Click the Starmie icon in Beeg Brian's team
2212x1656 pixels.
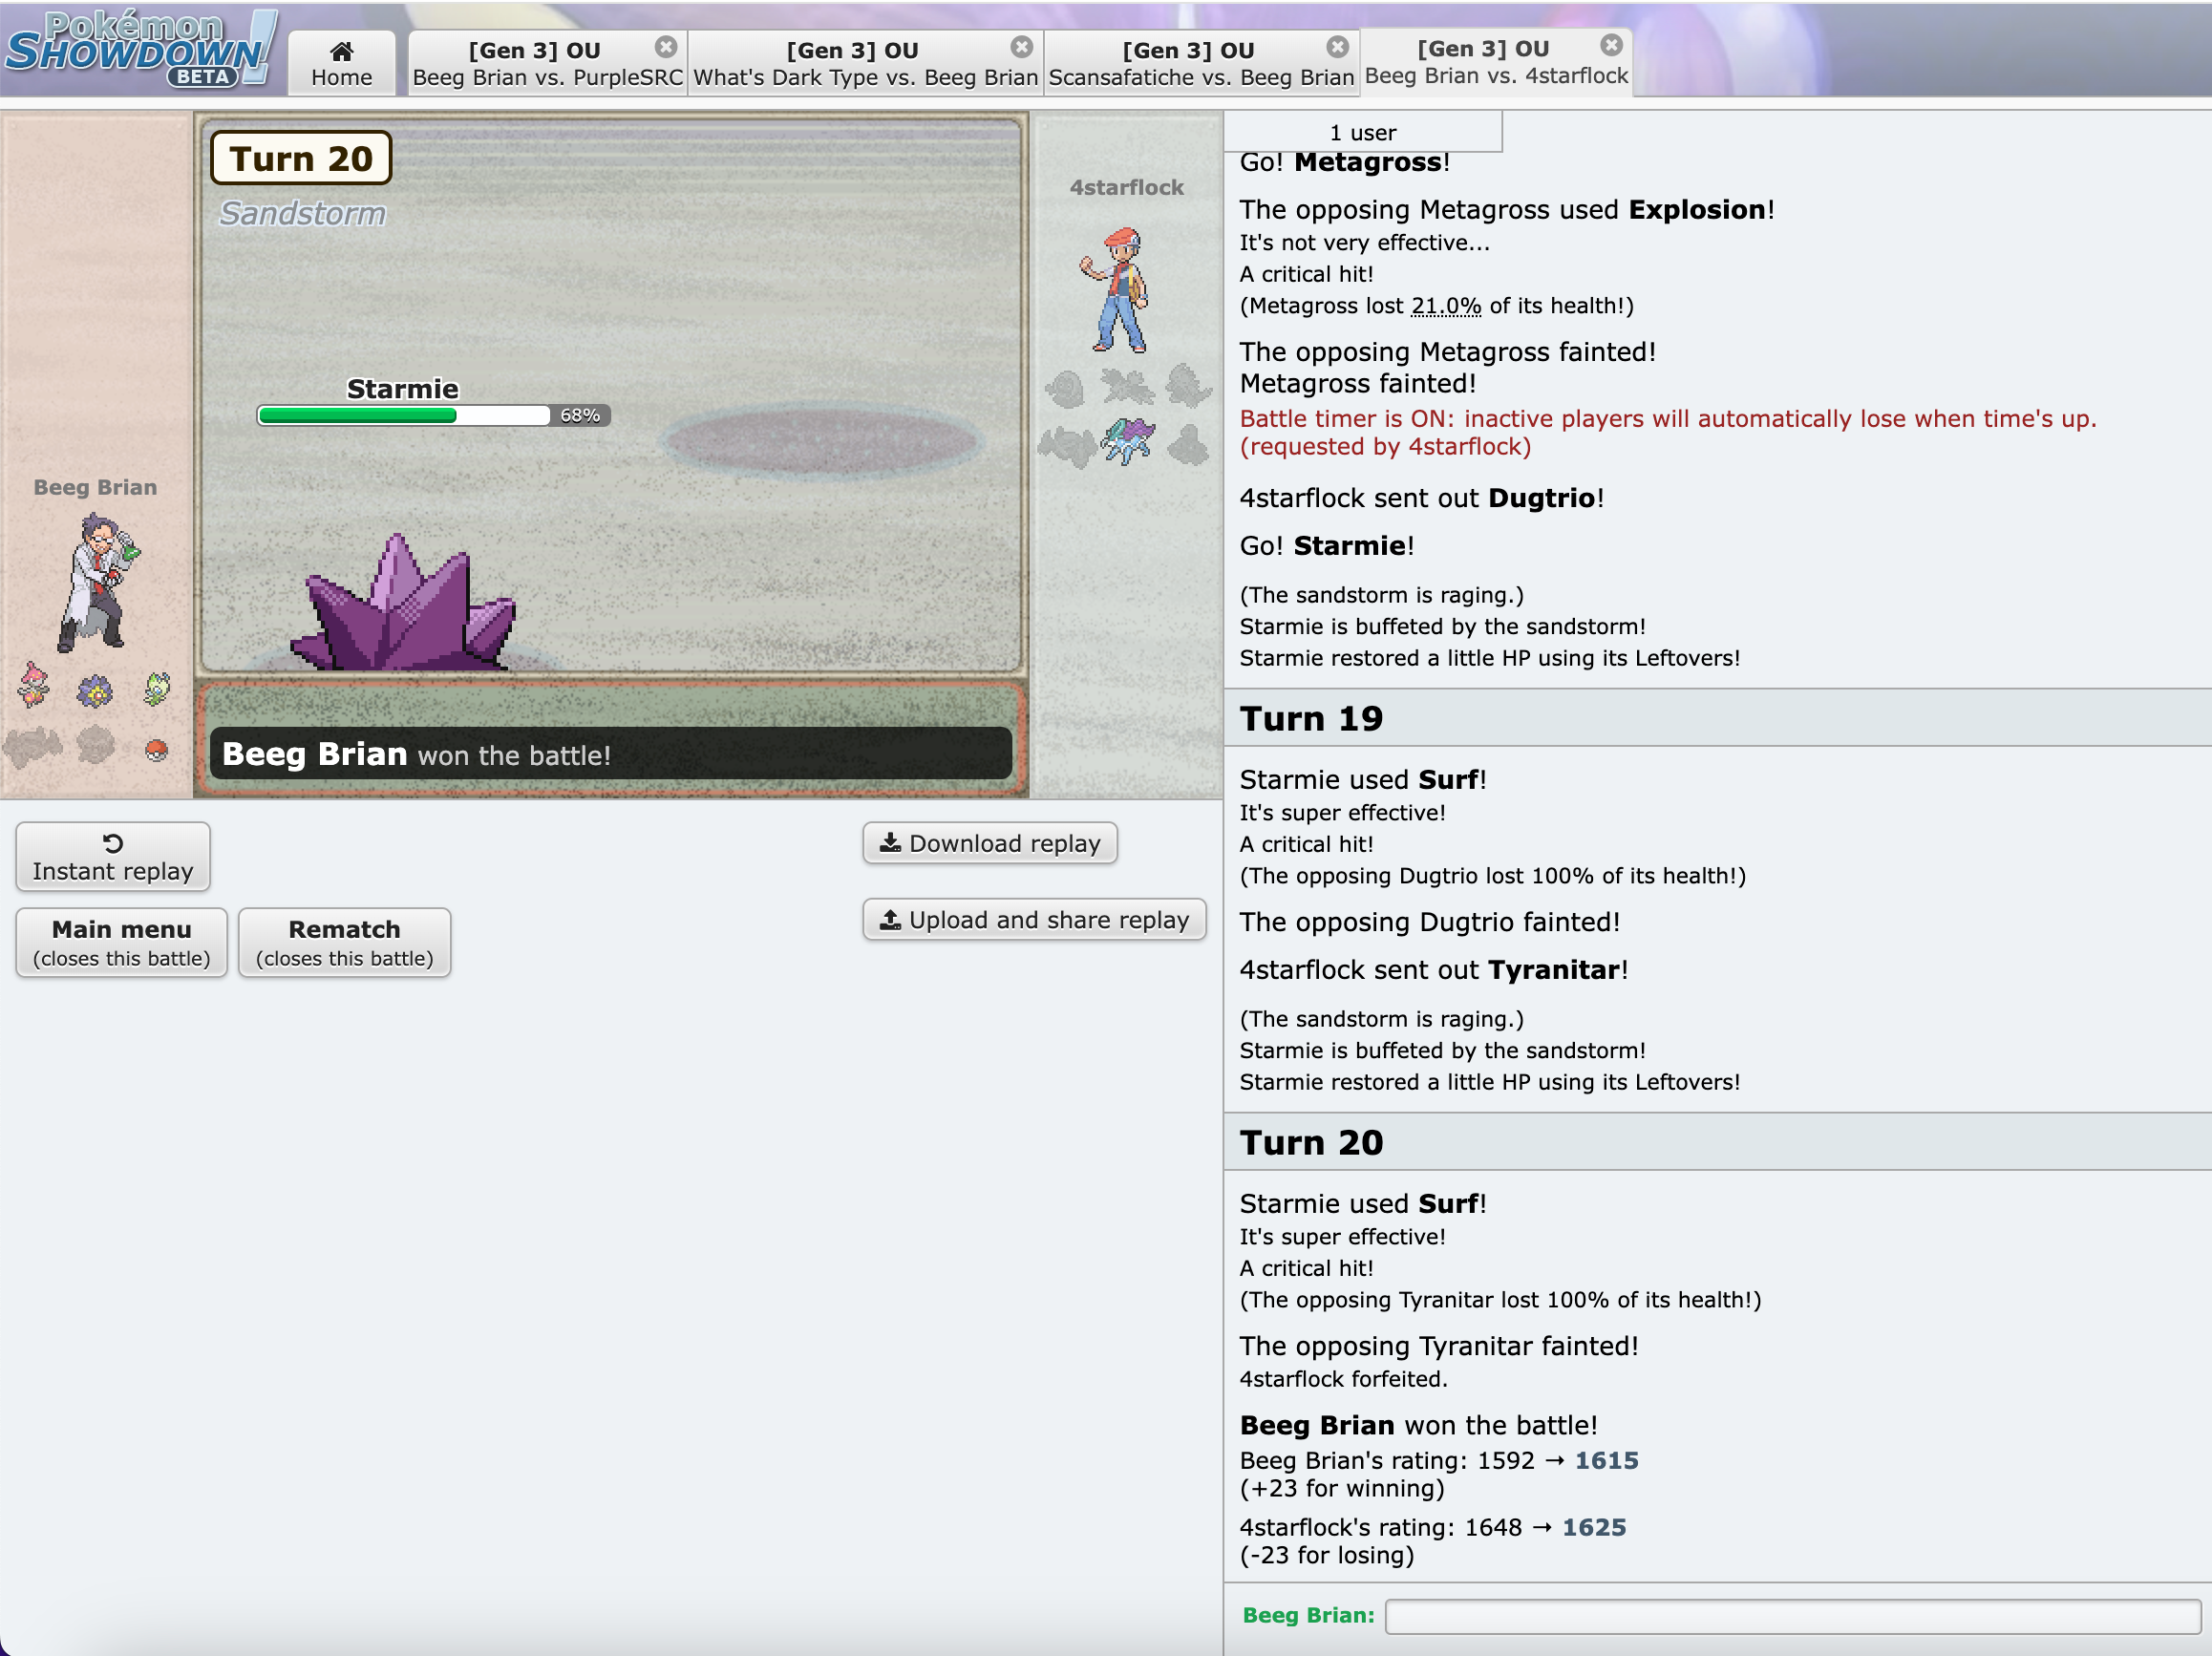click(95, 691)
